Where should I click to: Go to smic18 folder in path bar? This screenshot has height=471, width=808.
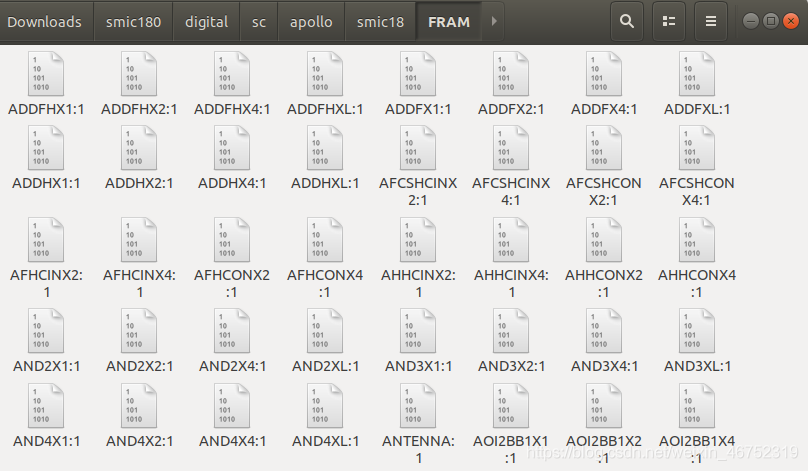(380, 22)
